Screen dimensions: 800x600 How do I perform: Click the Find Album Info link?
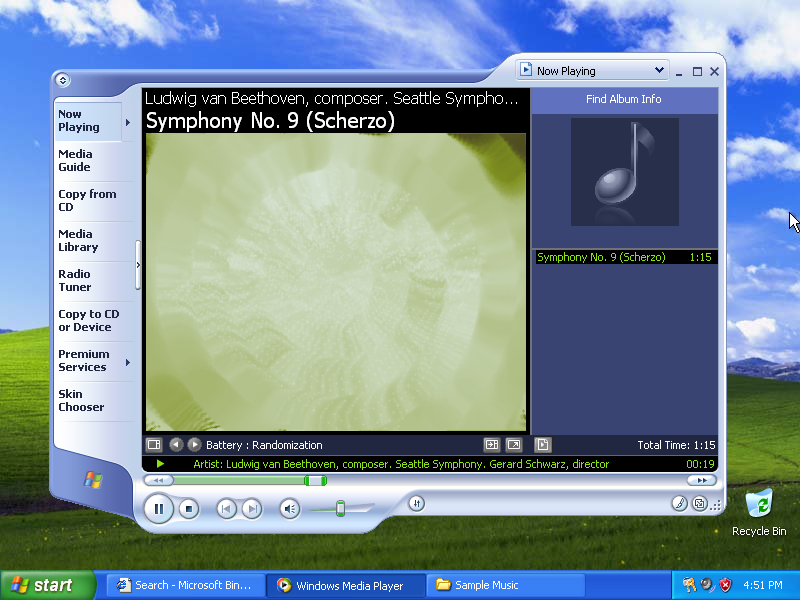(x=624, y=99)
